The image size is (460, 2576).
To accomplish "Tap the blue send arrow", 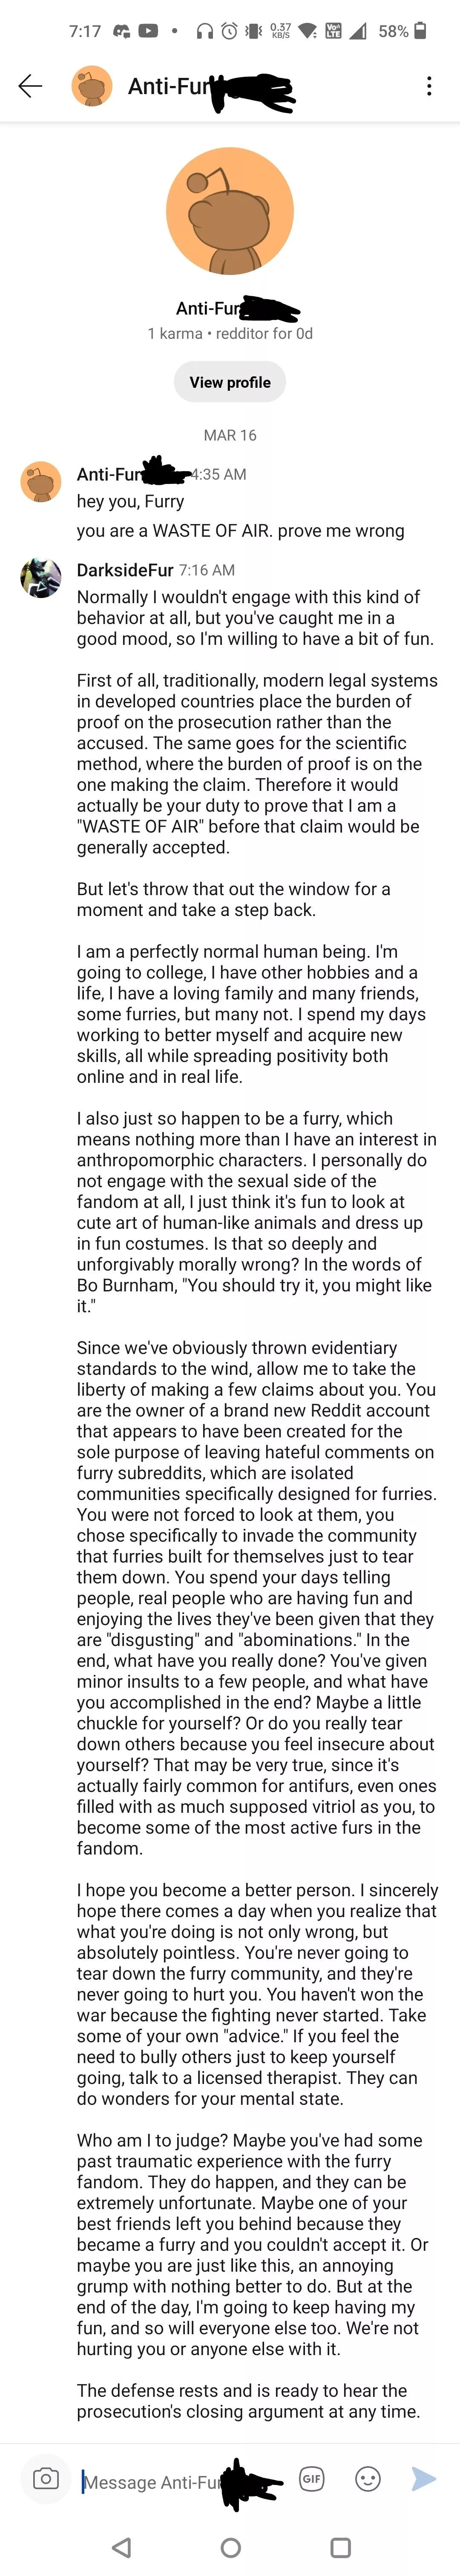I will click(x=424, y=2479).
